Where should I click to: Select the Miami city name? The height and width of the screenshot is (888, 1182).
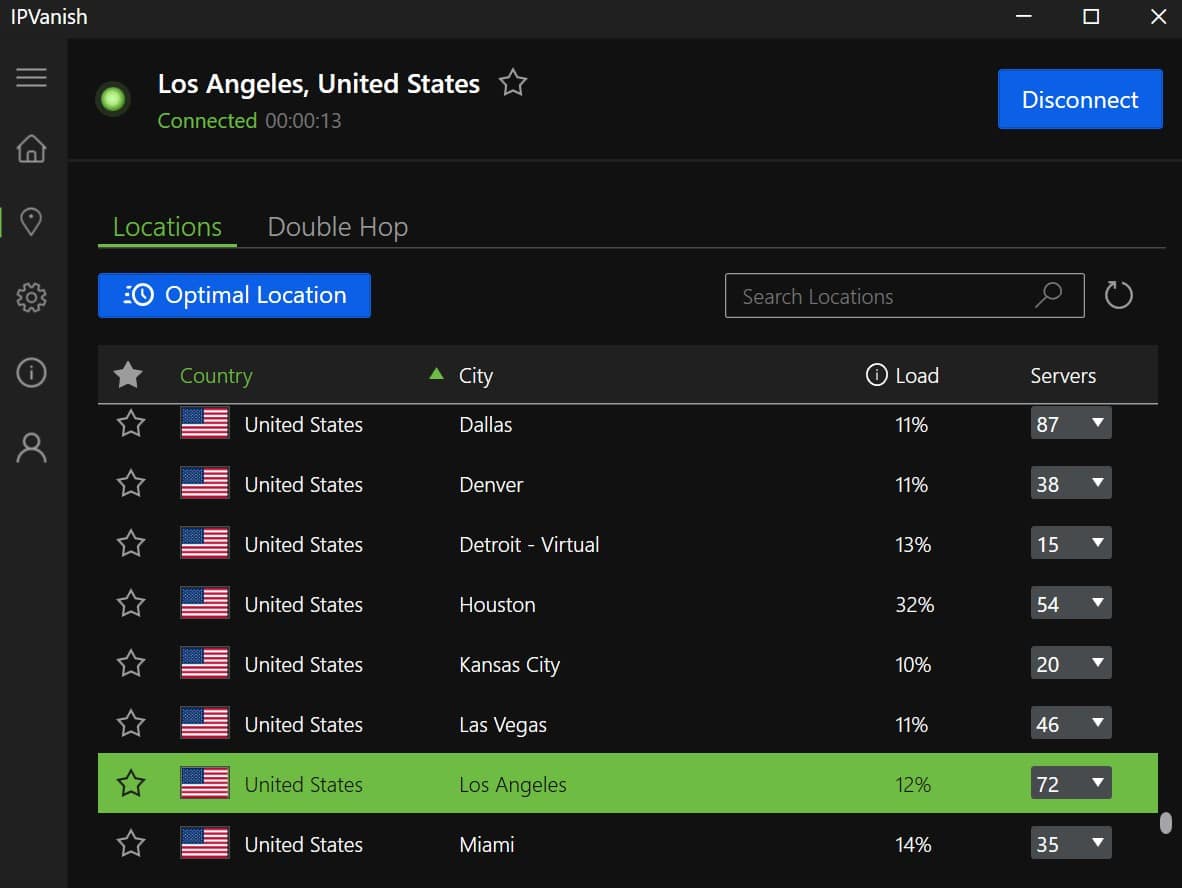(487, 844)
